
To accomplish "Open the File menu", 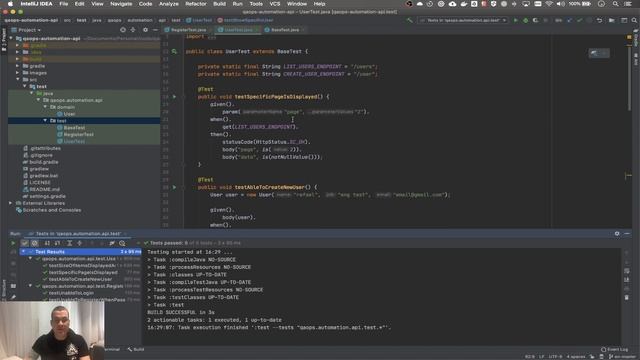I will click(x=64, y=4).
